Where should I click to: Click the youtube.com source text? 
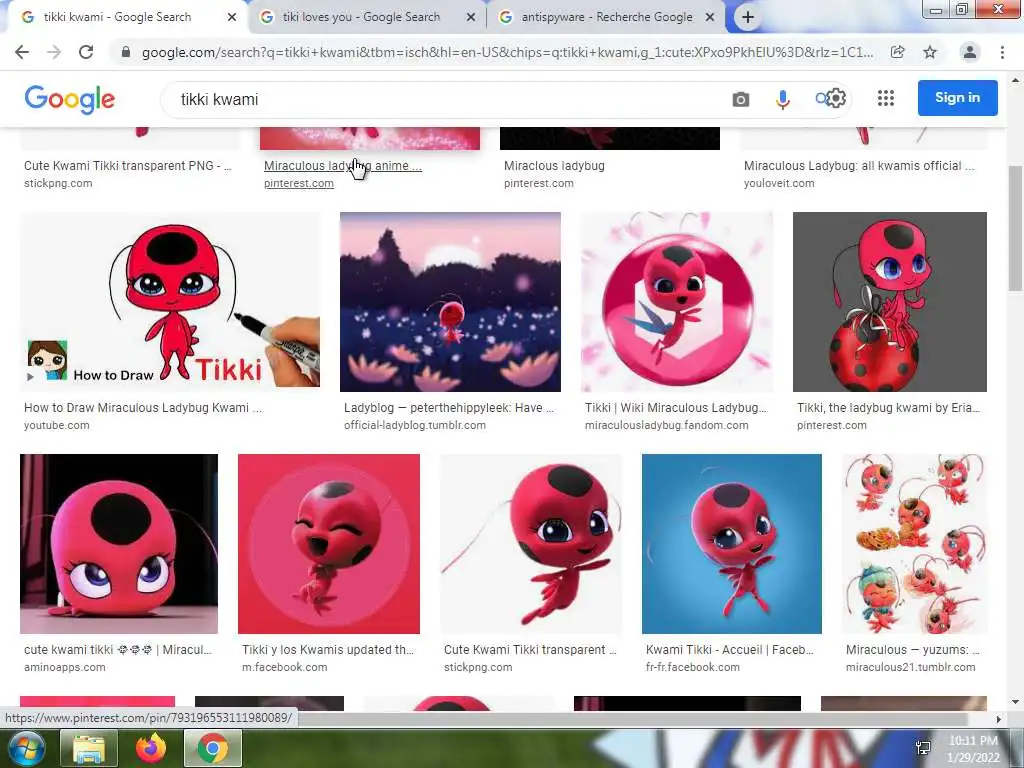[x=57, y=425]
